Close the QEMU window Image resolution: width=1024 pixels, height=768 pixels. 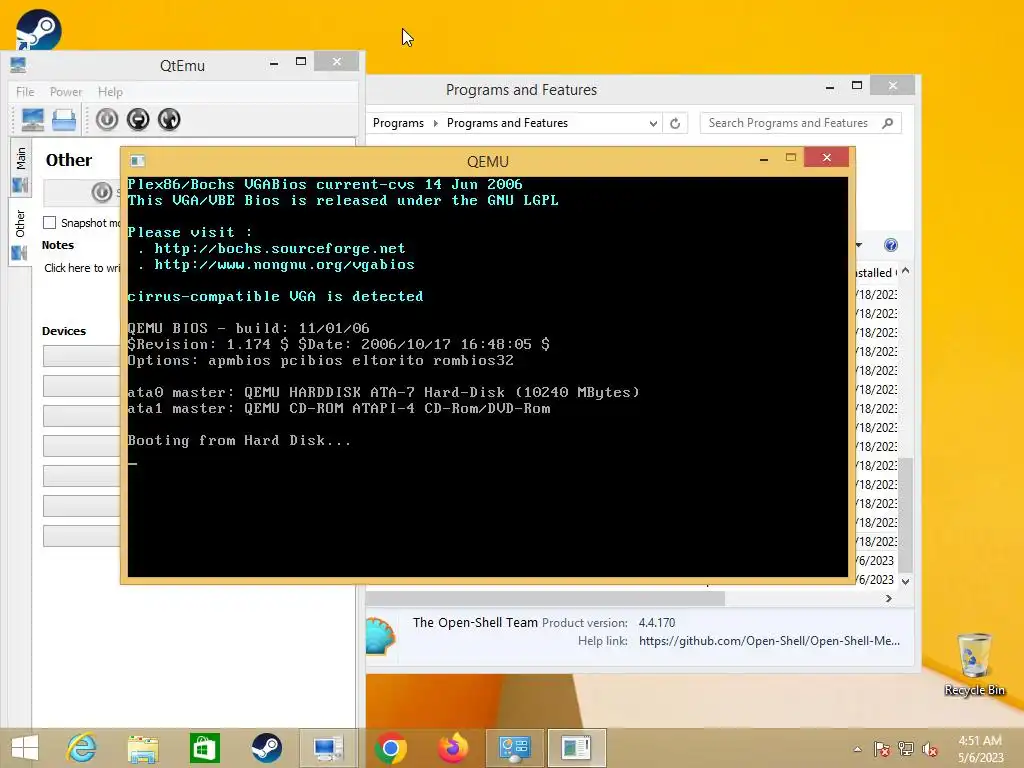pos(827,157)
